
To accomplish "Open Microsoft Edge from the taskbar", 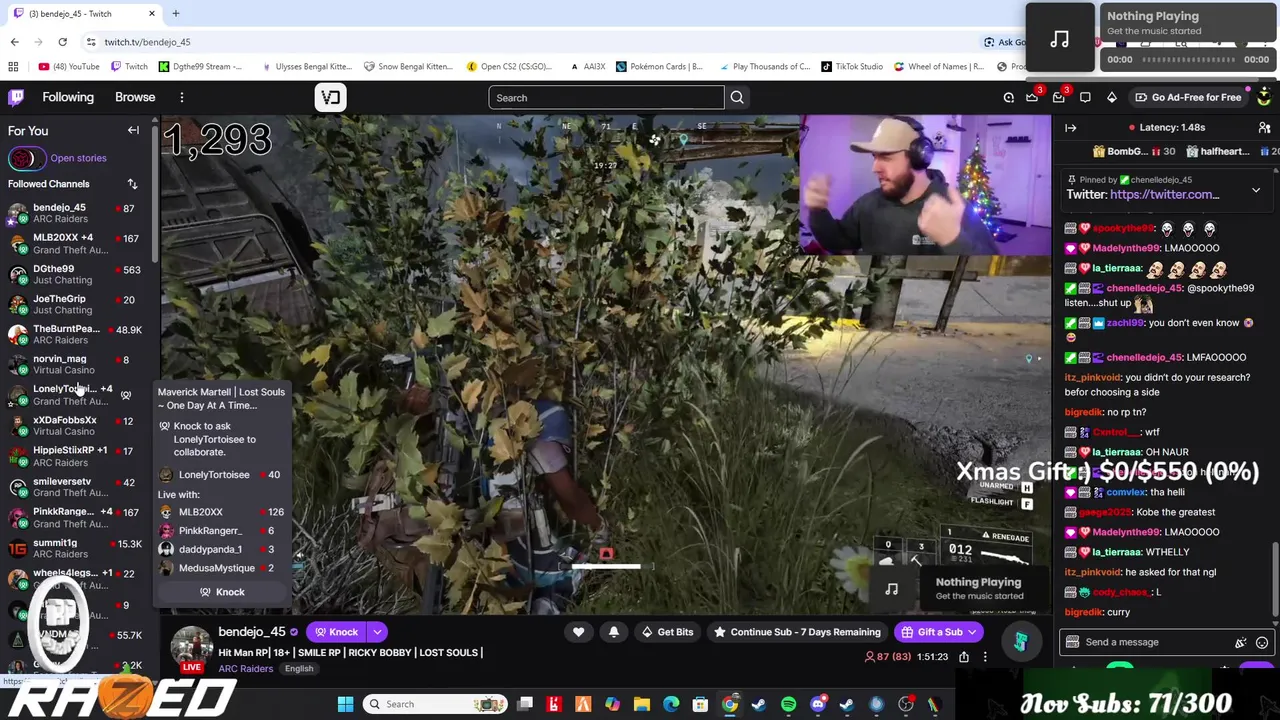I will coord(671,704).
